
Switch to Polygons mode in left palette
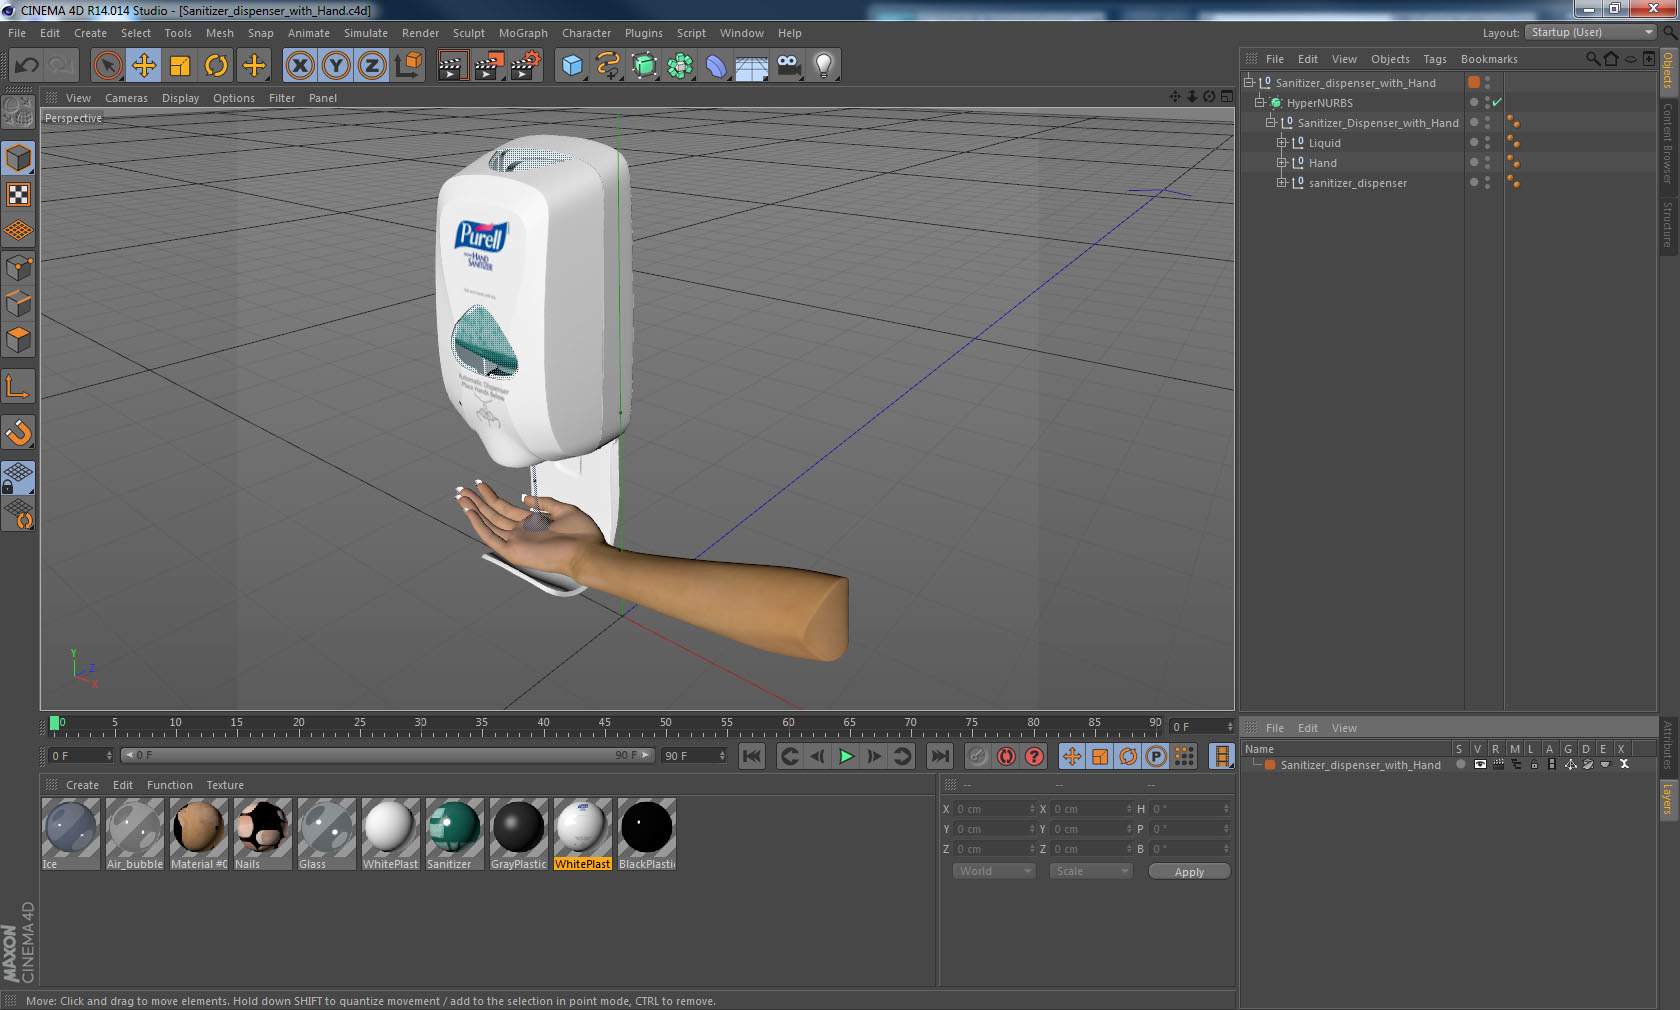18,340
